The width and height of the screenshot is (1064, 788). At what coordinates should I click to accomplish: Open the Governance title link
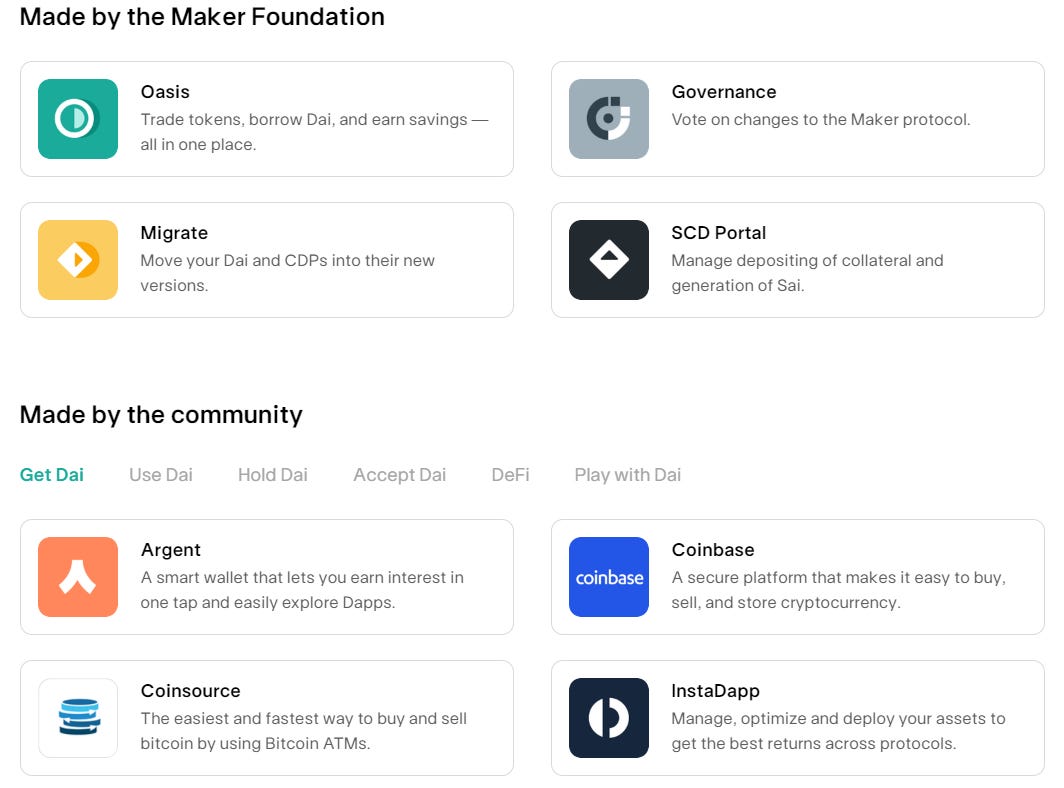[724, 92]
